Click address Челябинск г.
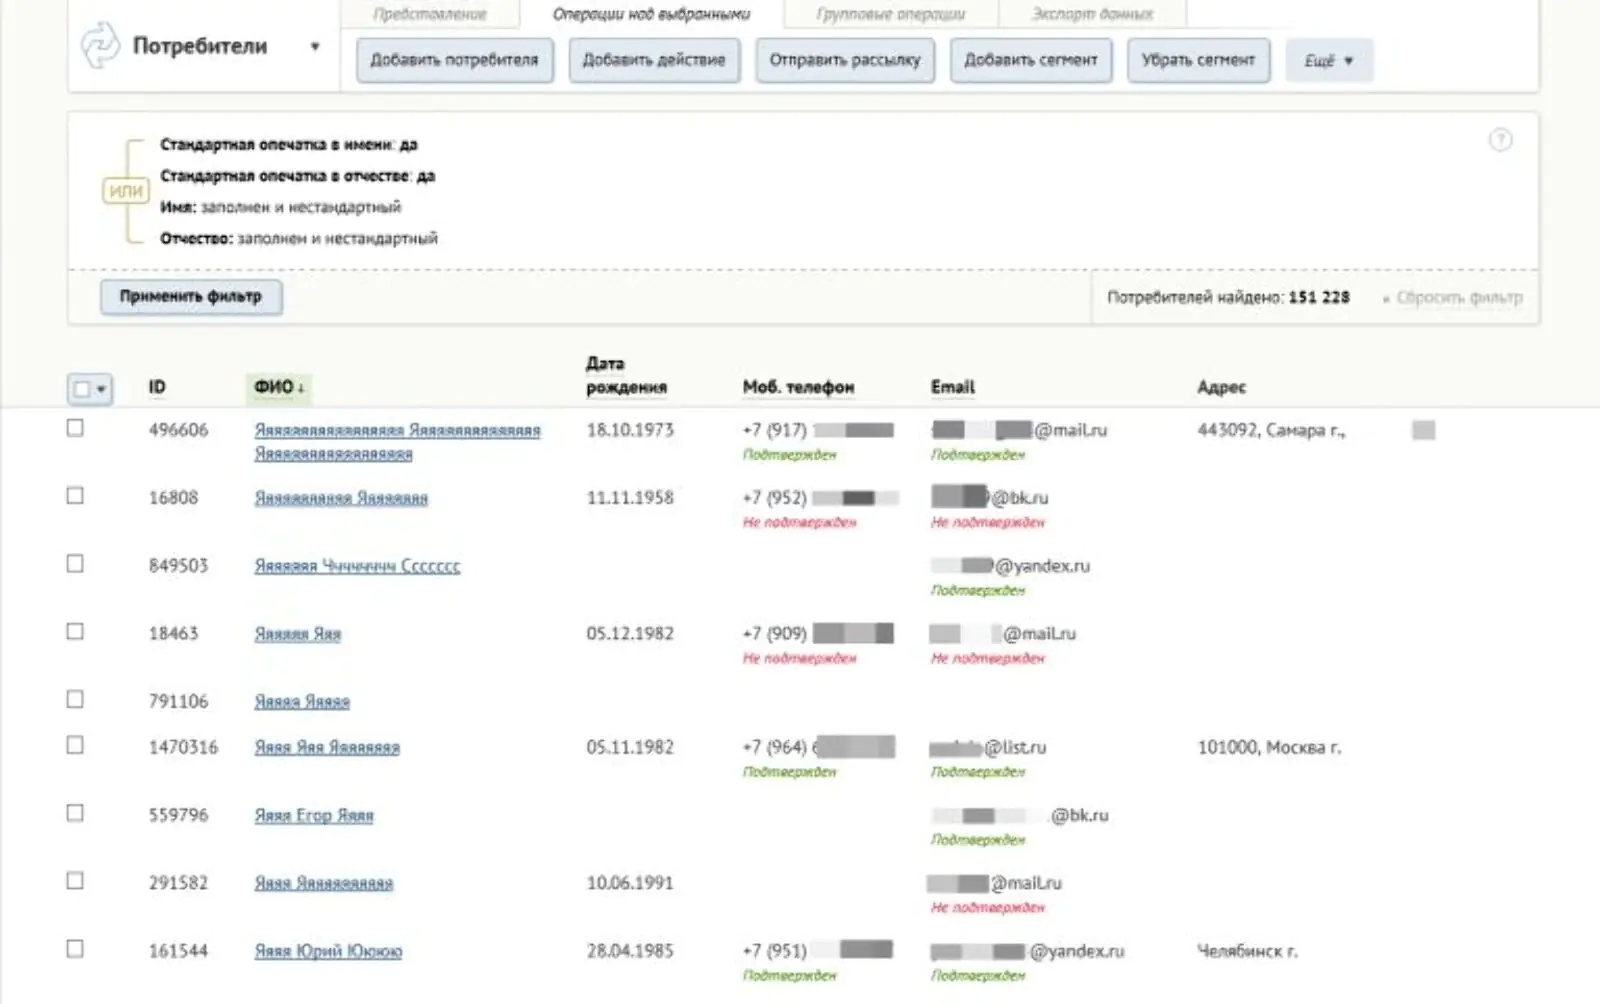The width and height of the screenshot is (1600, 1004). coord(1247,951)
